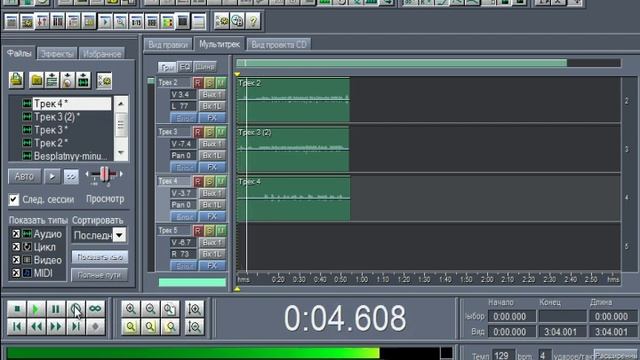Toggle loop preview button in Files panel

coord(71,177)
